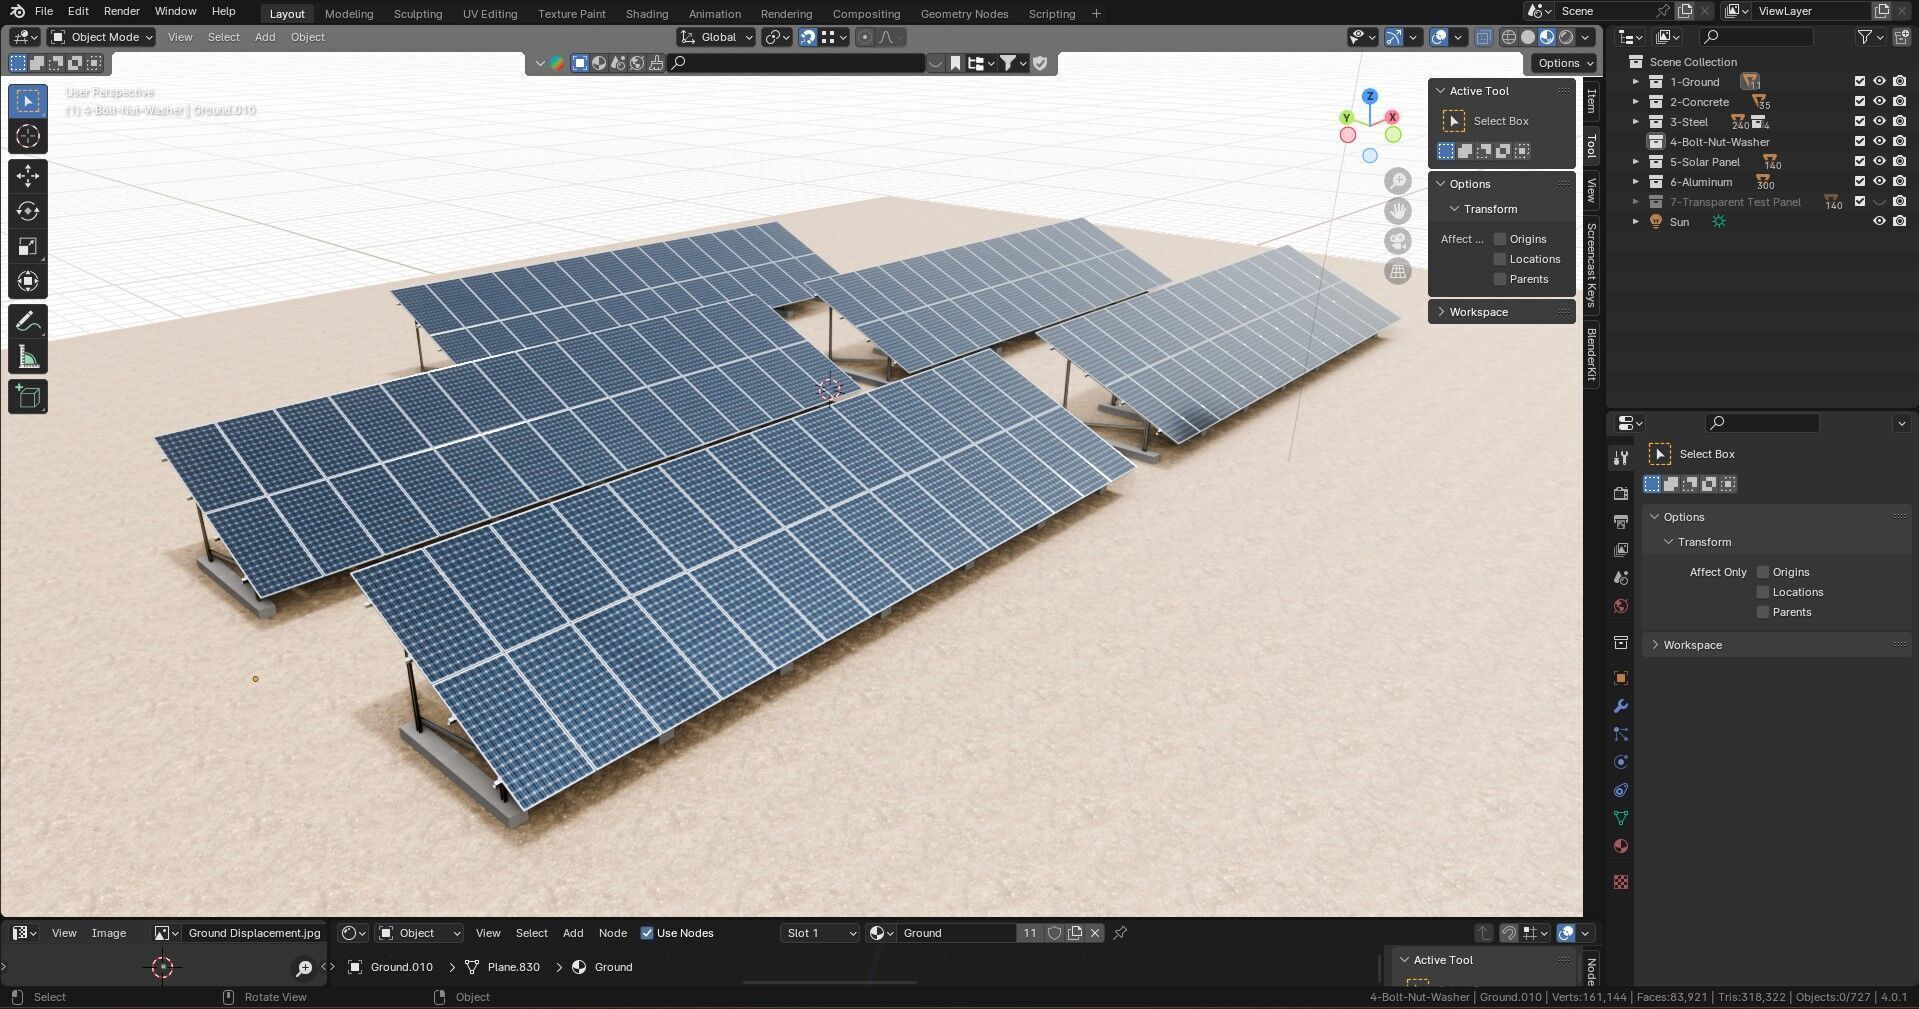Screen dimensions: 1919x1009
Task: Open the viewport Options dropdown
Action: (1565, 63)
